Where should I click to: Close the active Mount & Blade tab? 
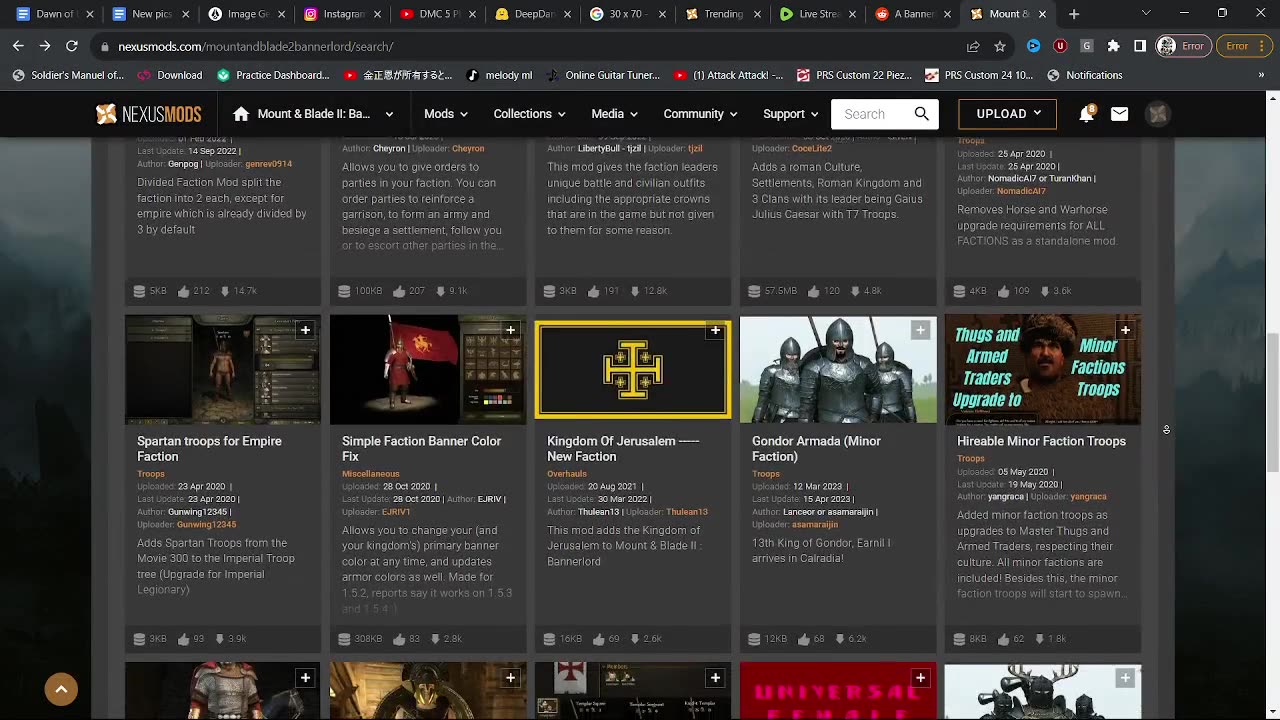coord(1043,14)
